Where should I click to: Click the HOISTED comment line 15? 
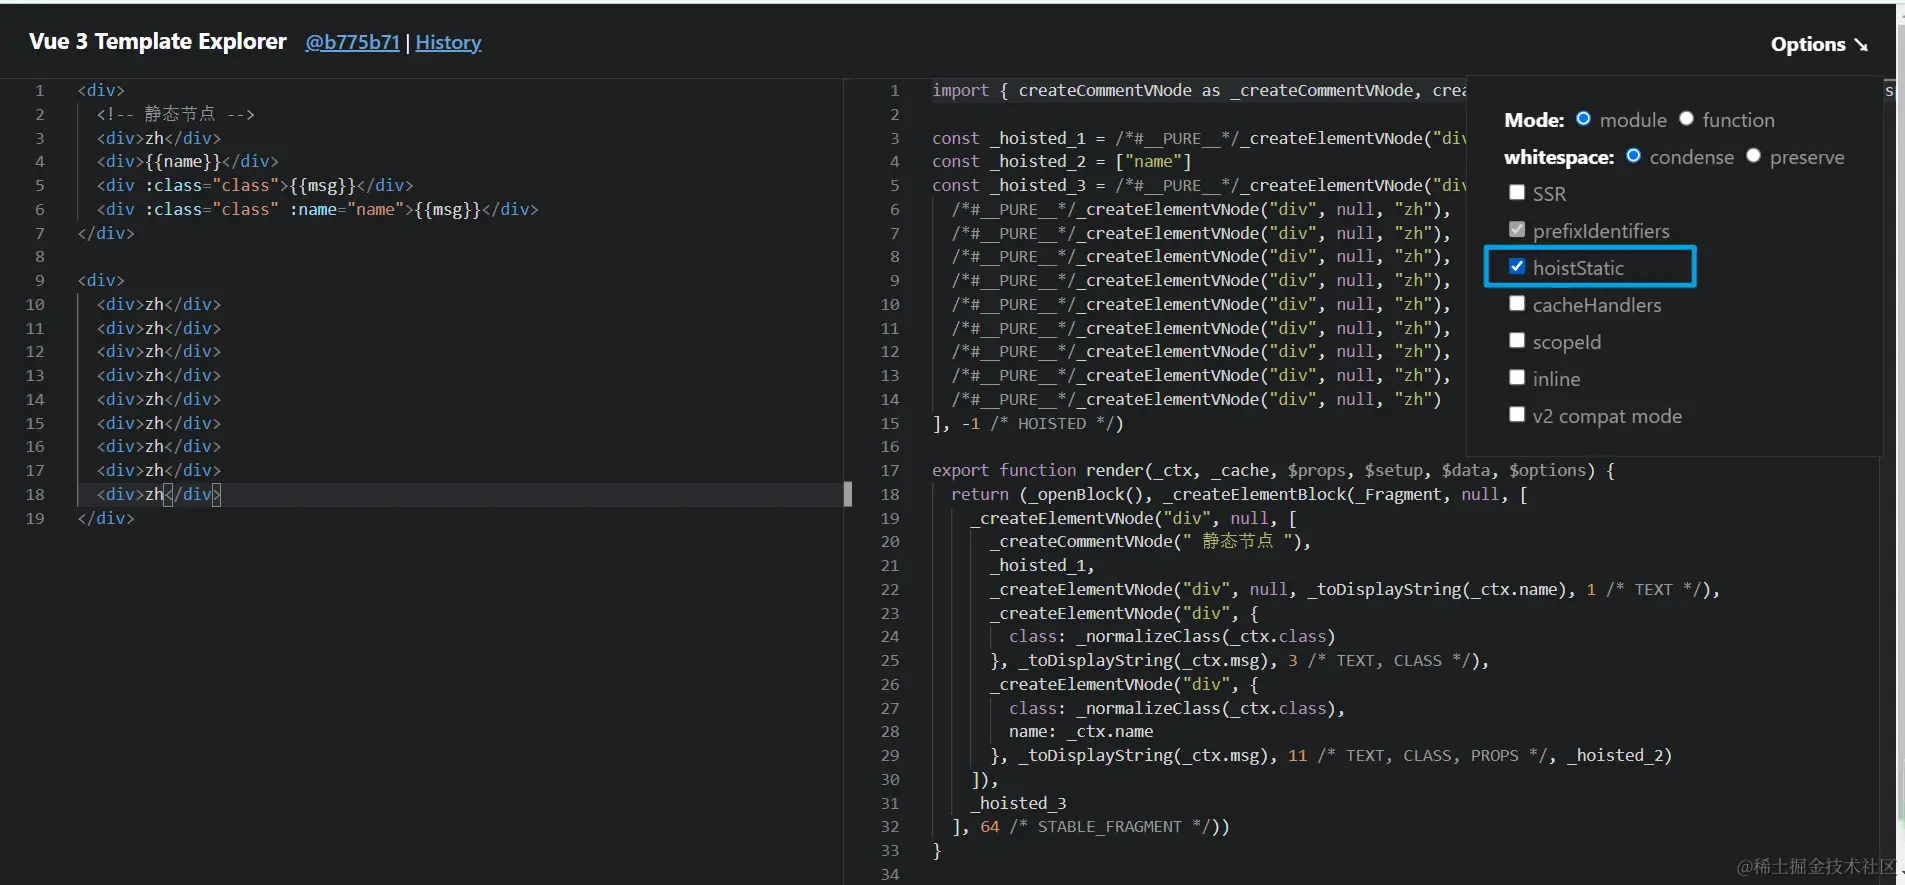click(x=1028, y=423)
